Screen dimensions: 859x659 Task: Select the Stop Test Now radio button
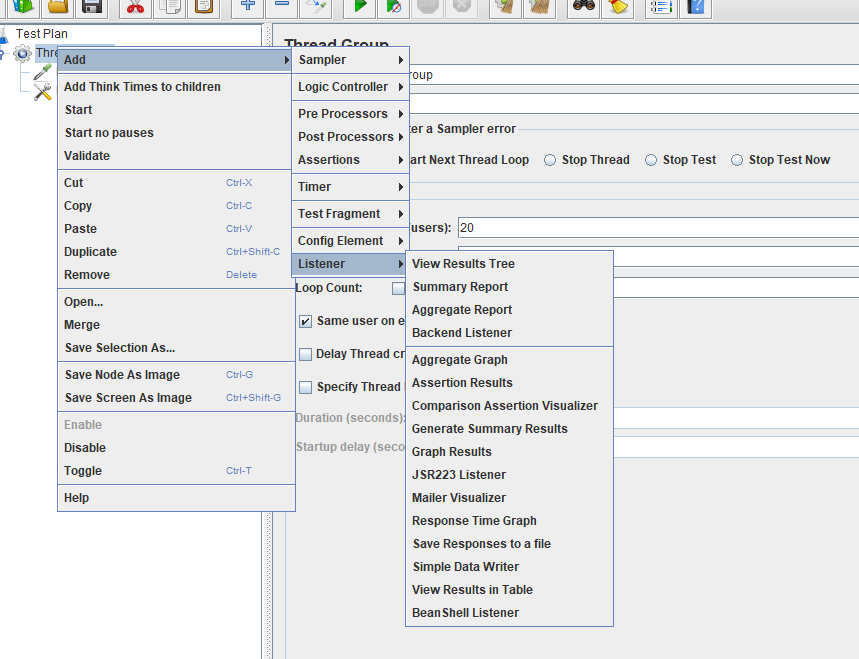[737, 160]
